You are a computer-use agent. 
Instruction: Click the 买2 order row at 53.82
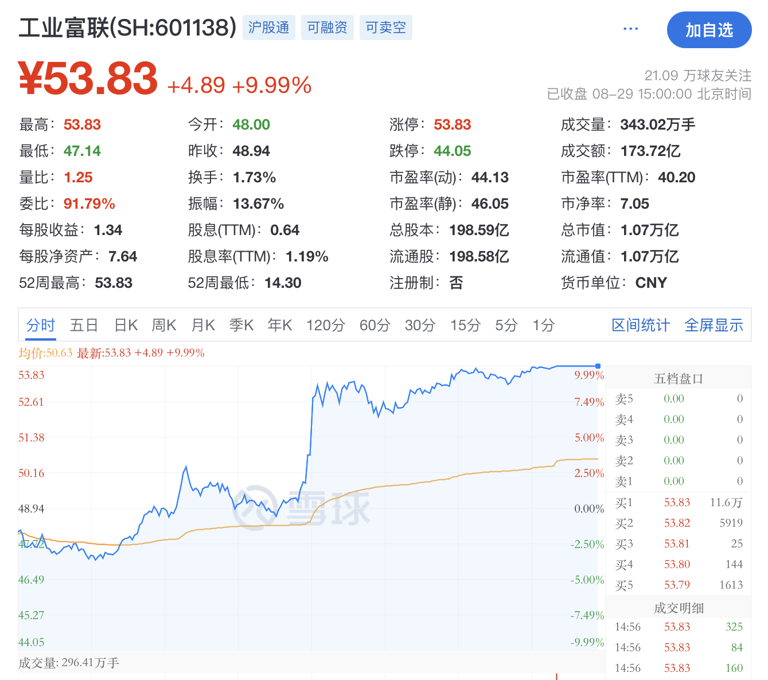(x=678, y=523)
